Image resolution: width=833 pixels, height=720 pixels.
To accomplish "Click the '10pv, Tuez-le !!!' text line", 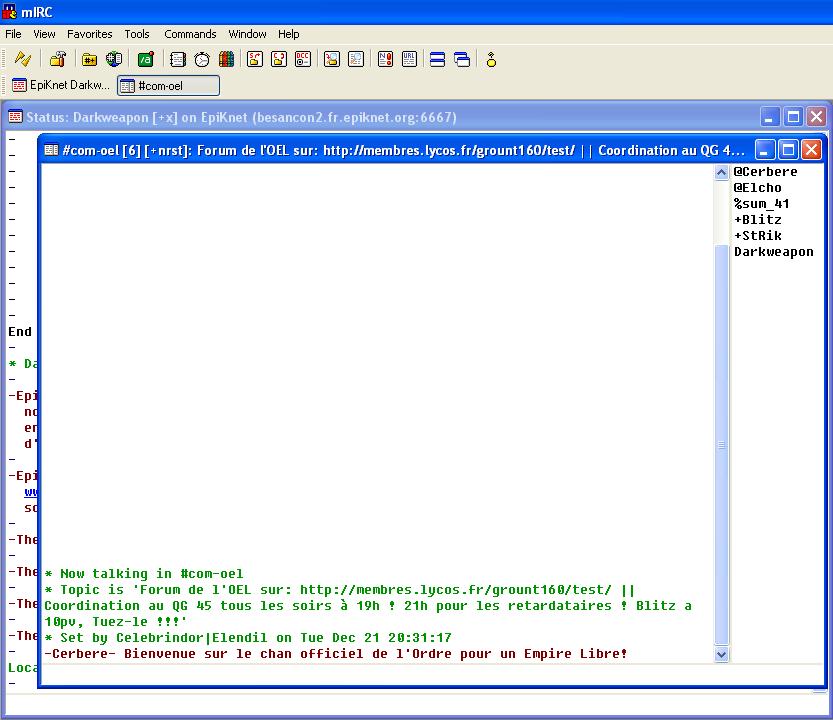I will (x=115, y=622).
